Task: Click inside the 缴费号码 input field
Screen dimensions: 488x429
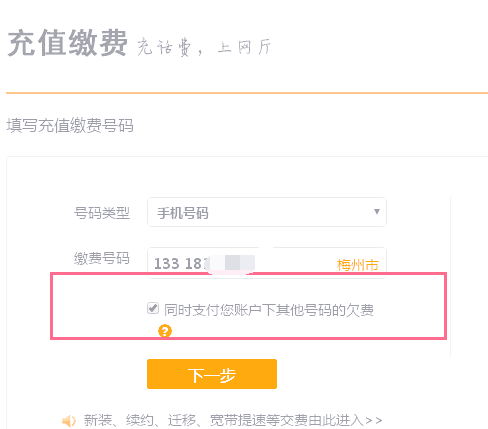Action: coord(267,263)
